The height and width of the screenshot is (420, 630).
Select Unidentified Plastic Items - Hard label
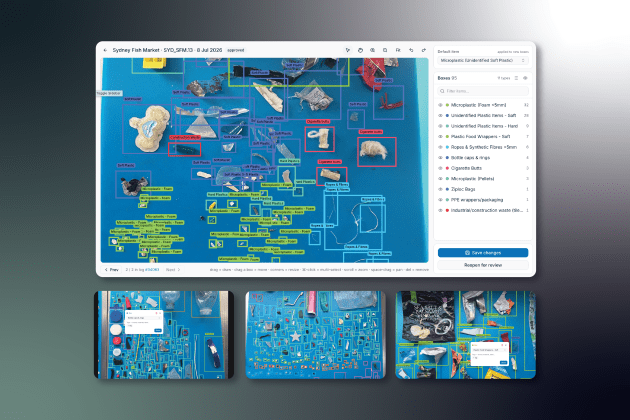(x=484, y=126)
